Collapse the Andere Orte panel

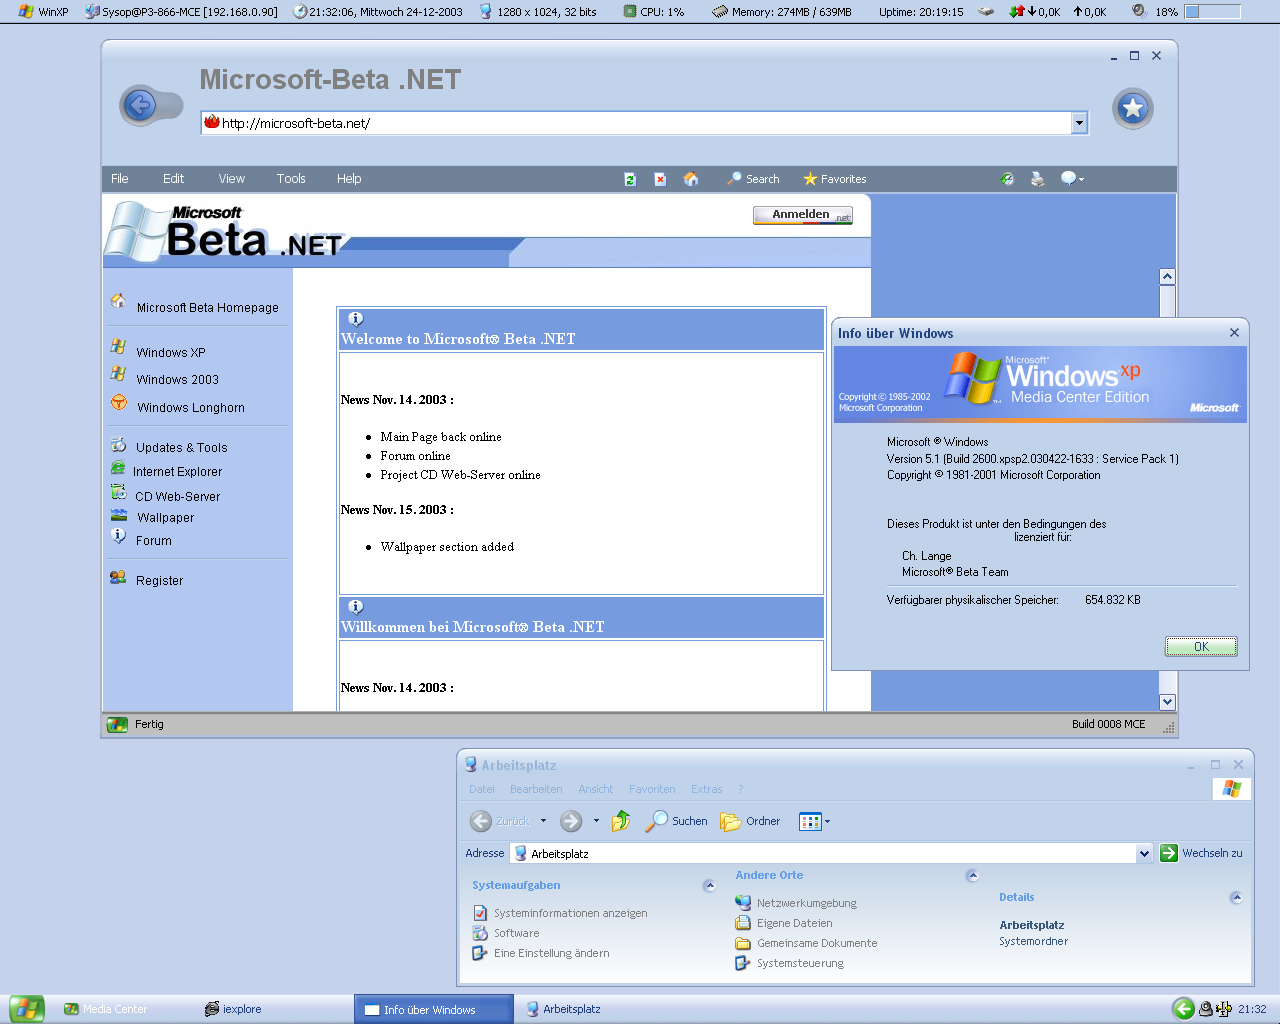point(972,876)
